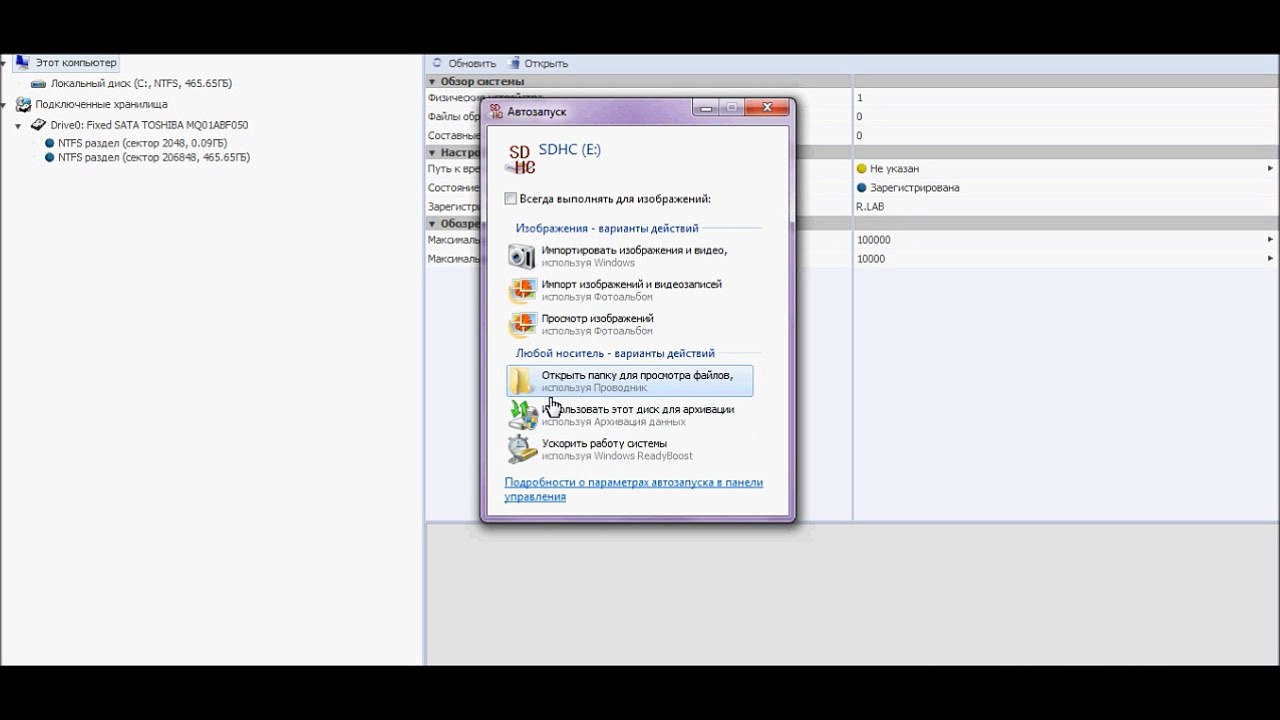Click the 'Обновить' toolbar button

464,63
